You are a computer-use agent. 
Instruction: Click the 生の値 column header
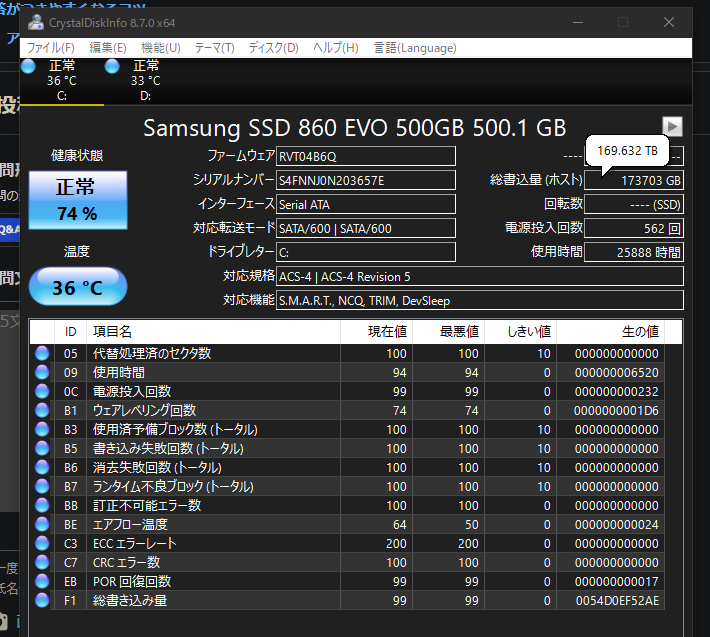(x=610, y=332)
